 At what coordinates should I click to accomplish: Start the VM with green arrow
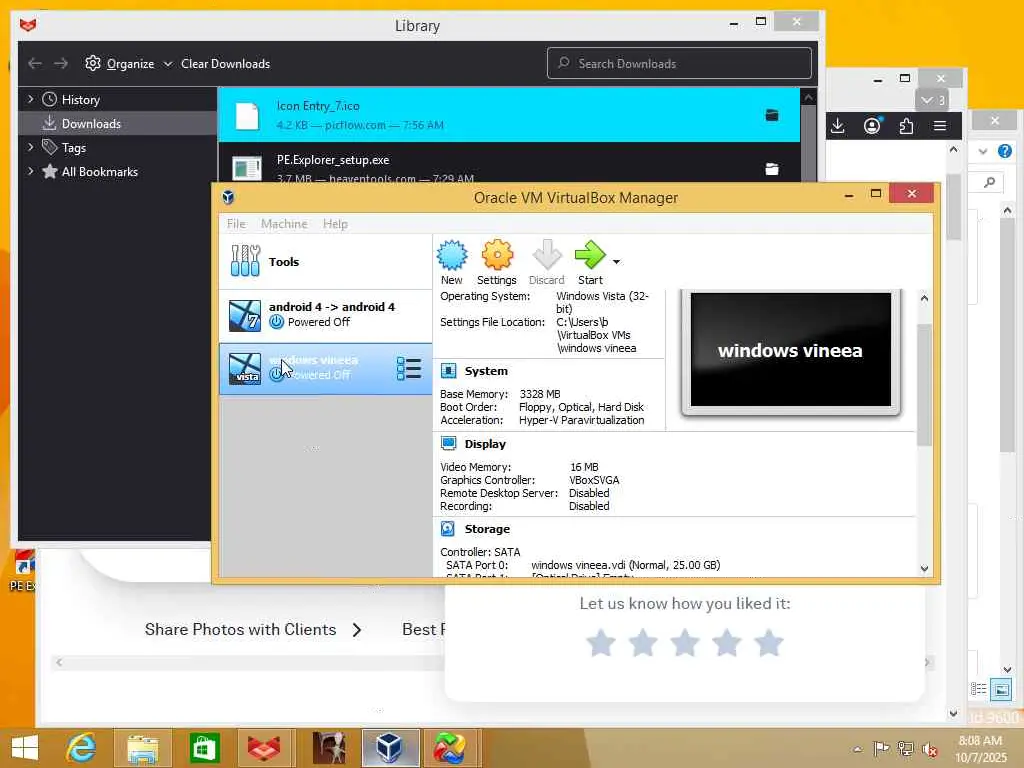[590, 255]
